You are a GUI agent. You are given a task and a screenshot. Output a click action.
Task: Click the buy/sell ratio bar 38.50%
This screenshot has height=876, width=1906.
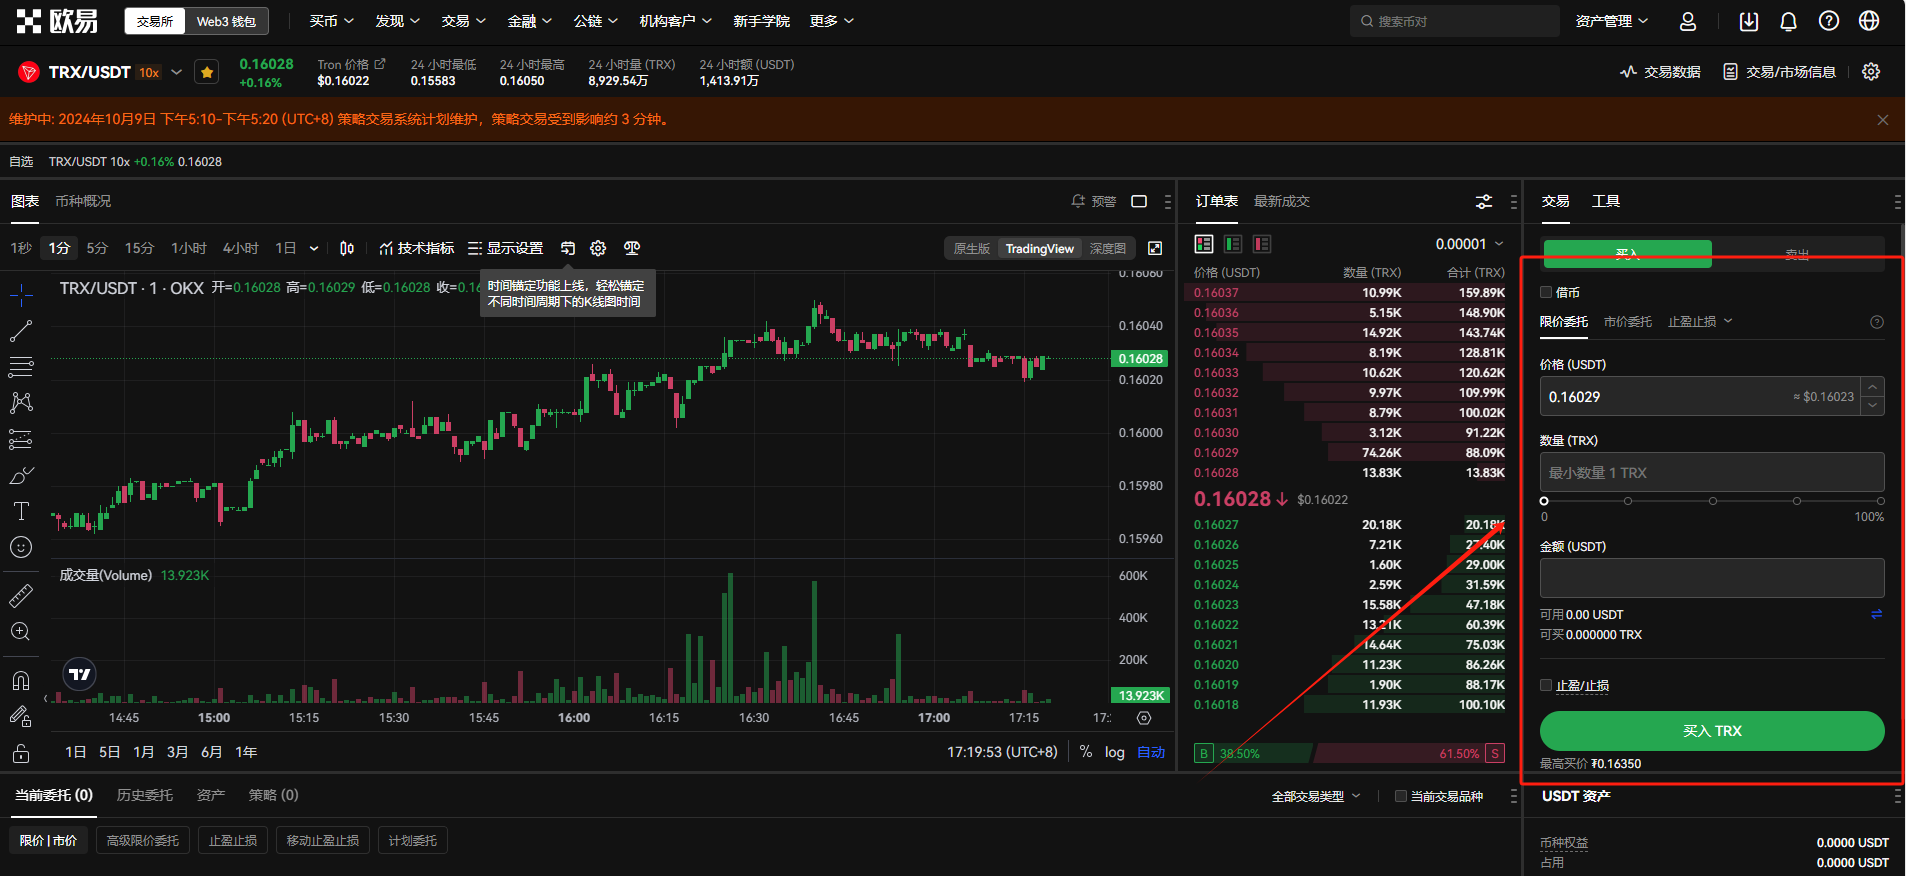[x=1253, y=753]
